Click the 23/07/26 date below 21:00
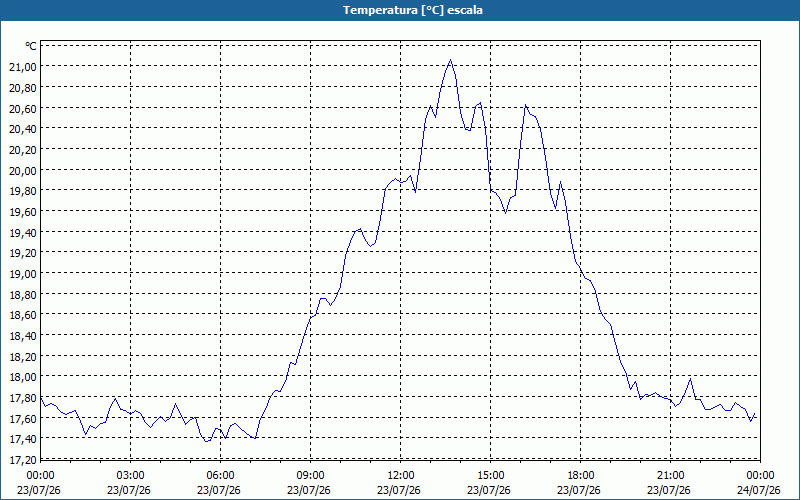Viewport: 800px width, 500px height. tap(669, 490)
